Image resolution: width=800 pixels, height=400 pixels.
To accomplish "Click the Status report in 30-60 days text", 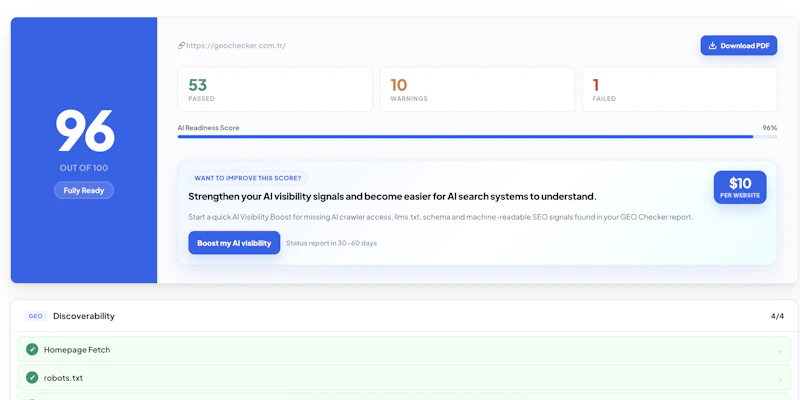I will click(x=331, y=243).
